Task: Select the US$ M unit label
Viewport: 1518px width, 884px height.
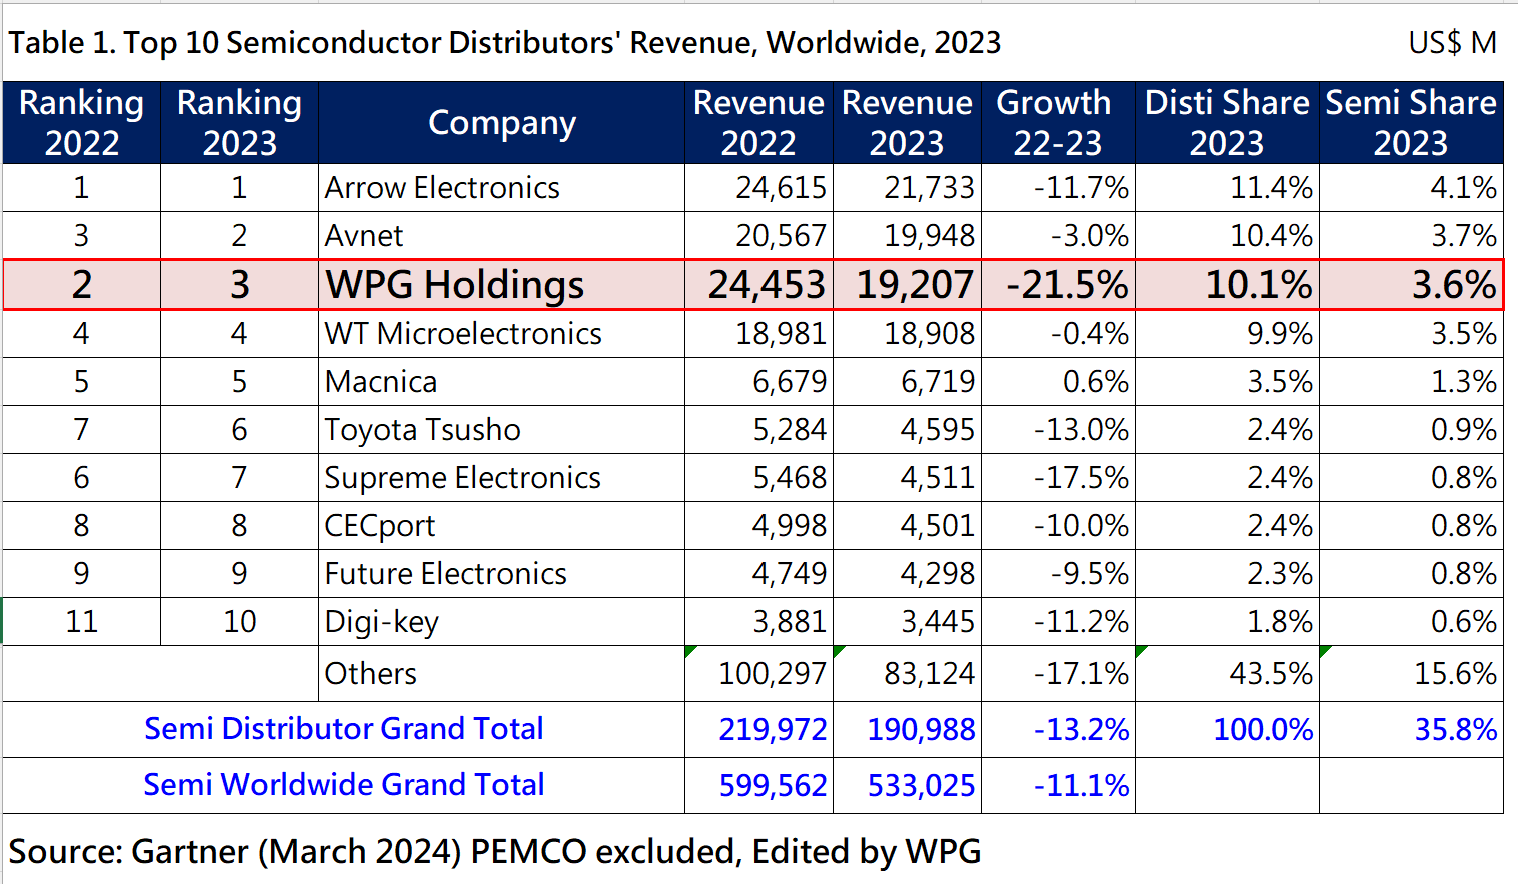Action: pos(1452,43)
